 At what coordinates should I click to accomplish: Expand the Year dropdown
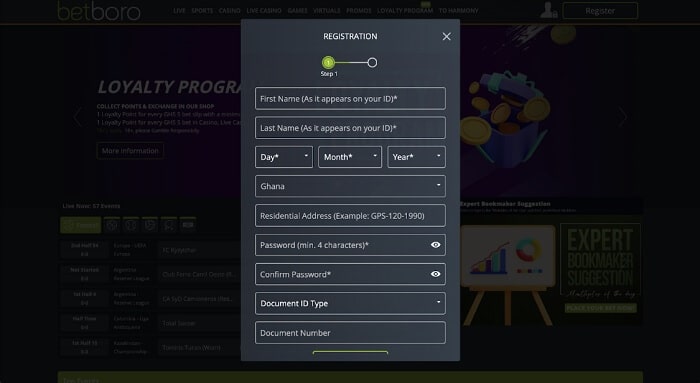(417, 157)
